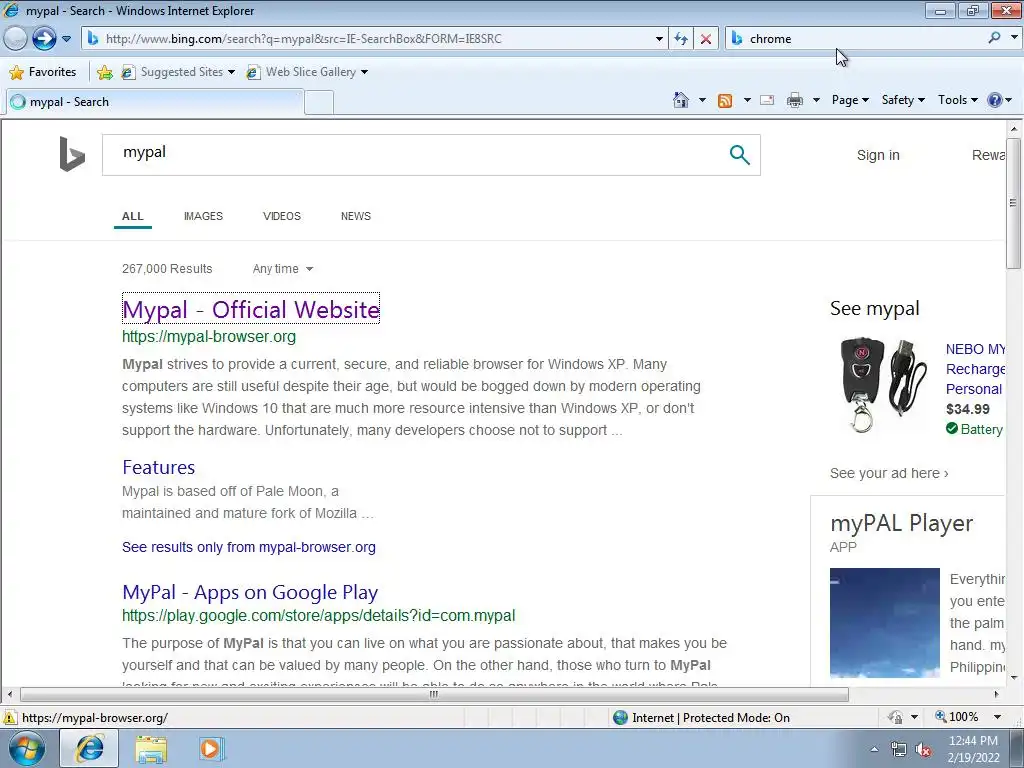
Task: Click the Home icon in command bar
Action: click(x=680, y=100)
